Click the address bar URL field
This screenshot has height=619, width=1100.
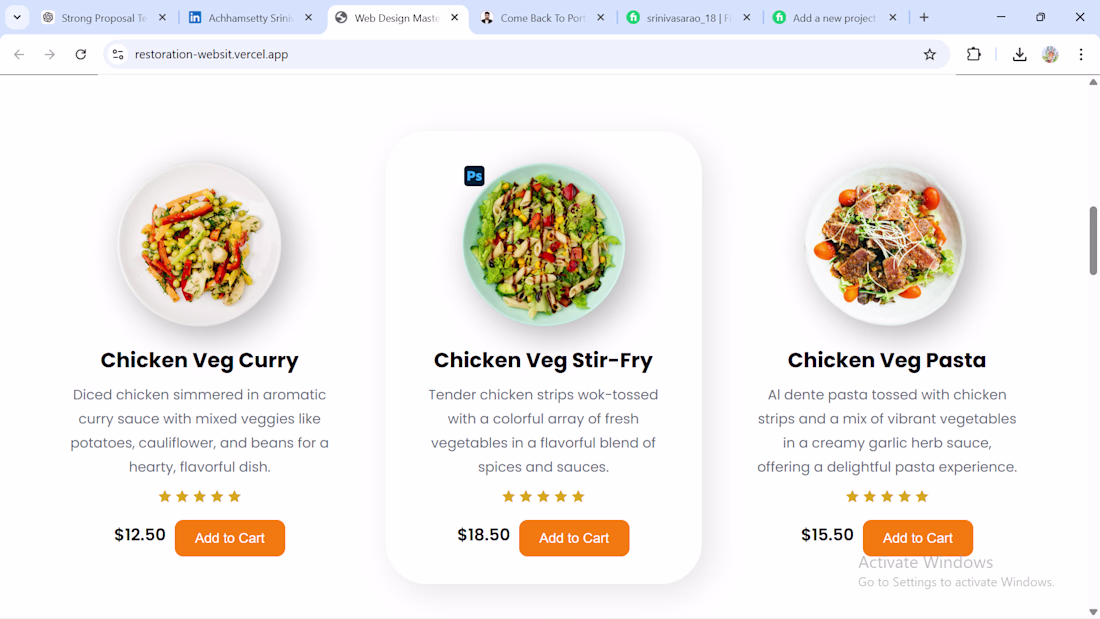point(500,54)
